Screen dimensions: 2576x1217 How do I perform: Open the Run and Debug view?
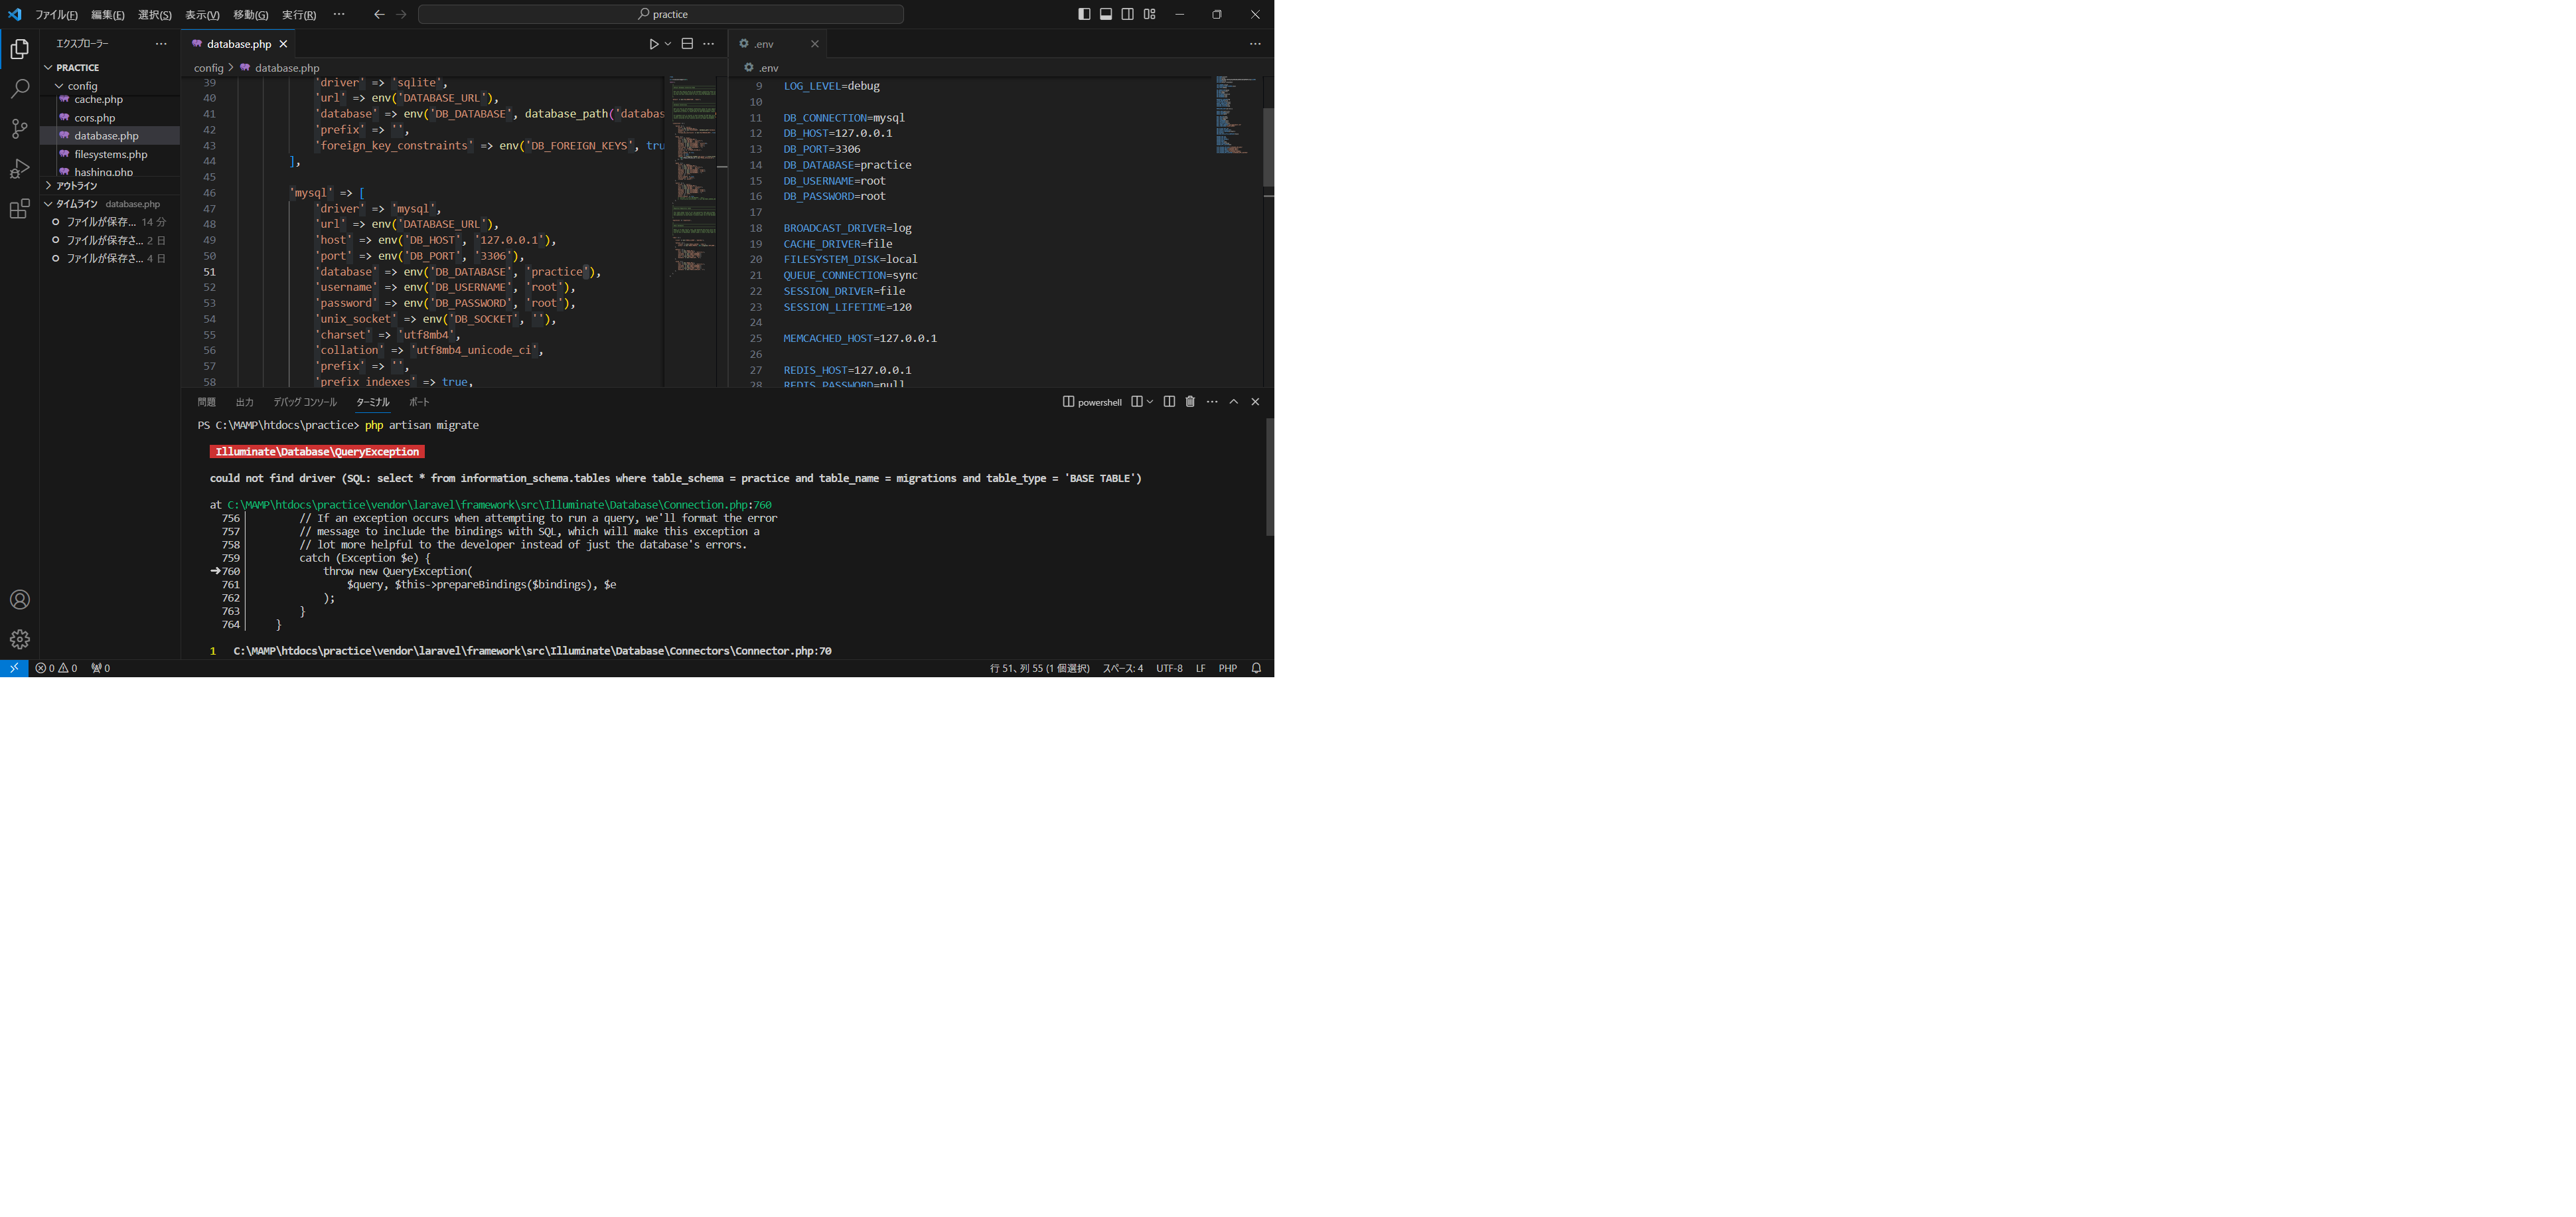[19, 168]
